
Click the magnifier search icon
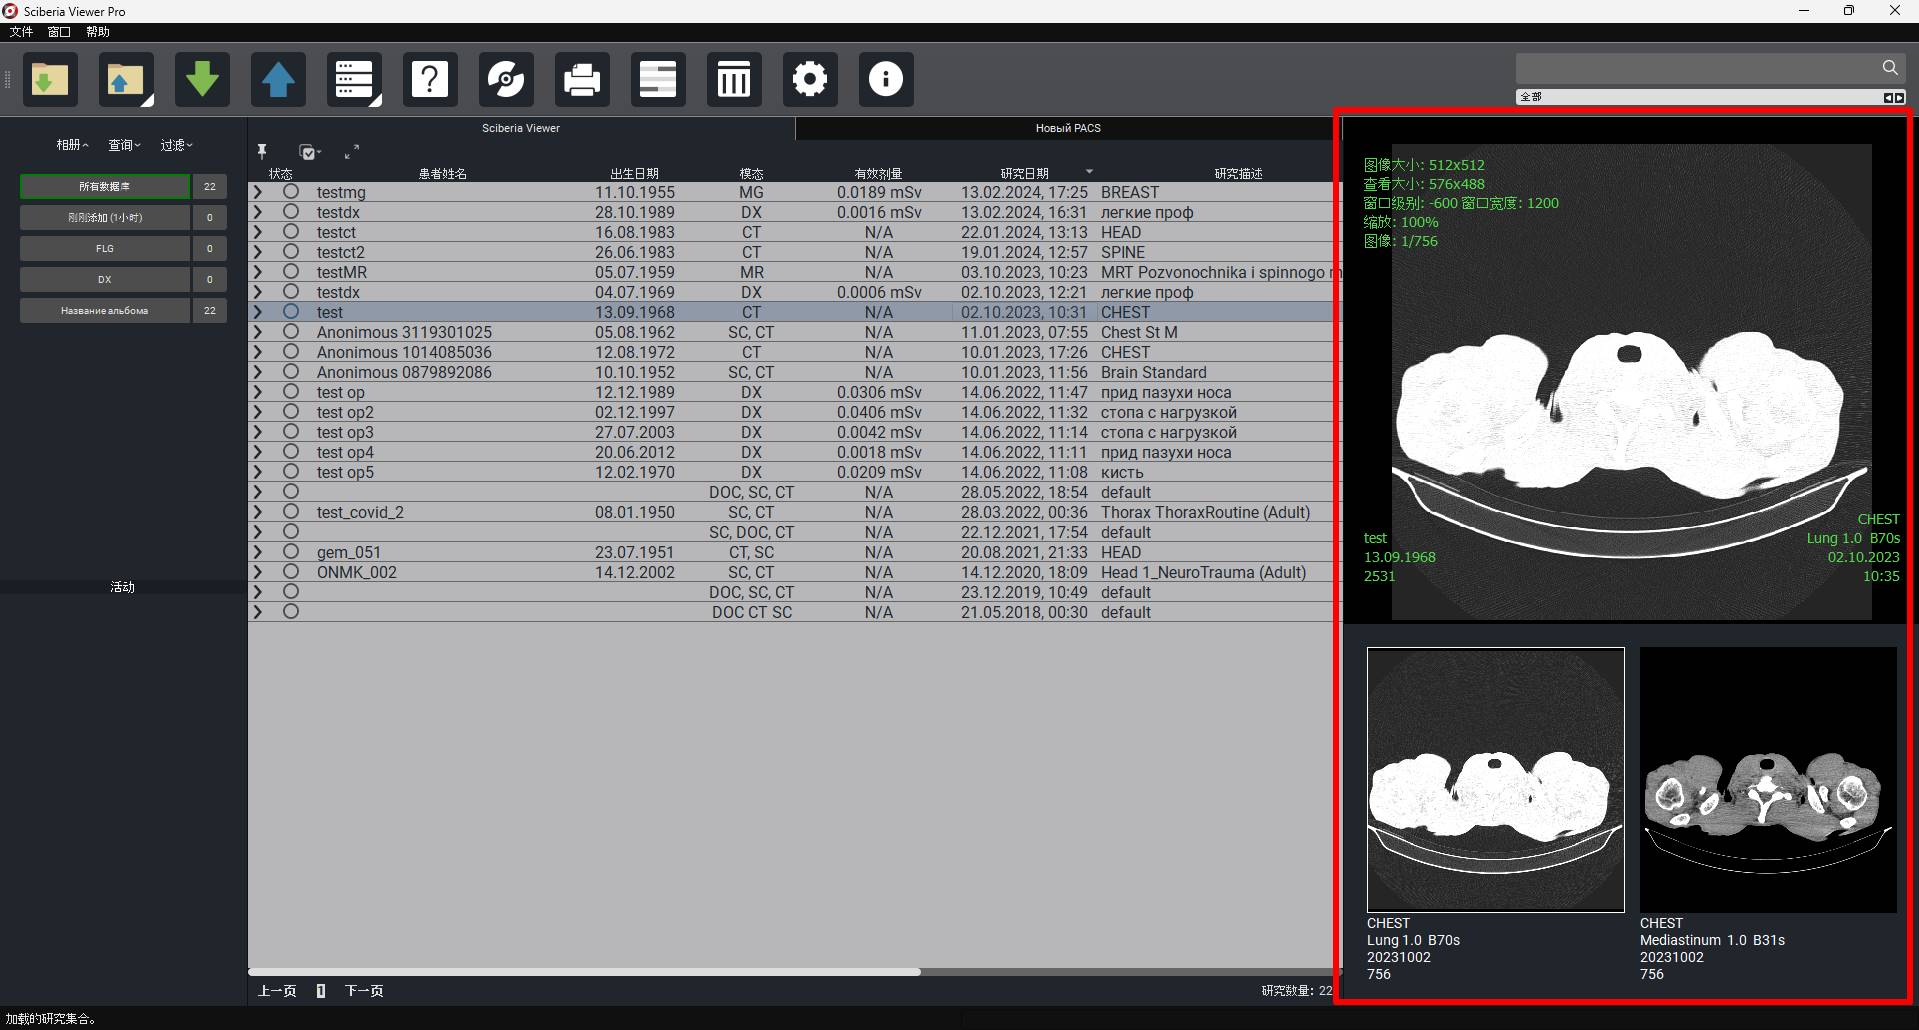pos(1890,67)
